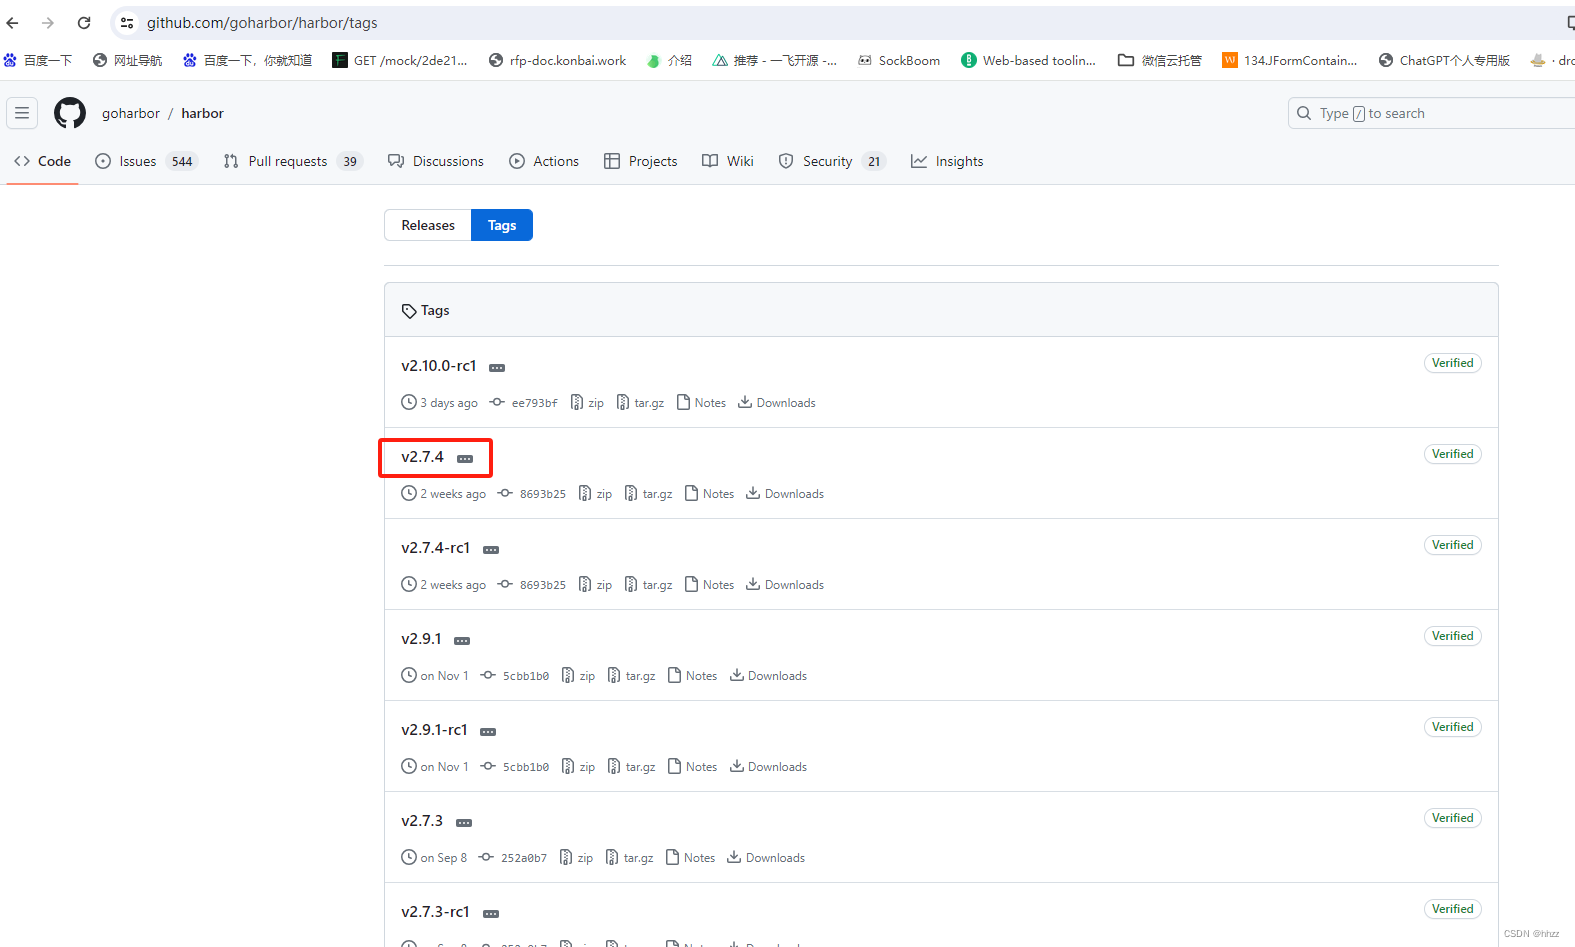Open Downloads for v2.10.0-rc1

pyautogui.click(x=777, y=403)
